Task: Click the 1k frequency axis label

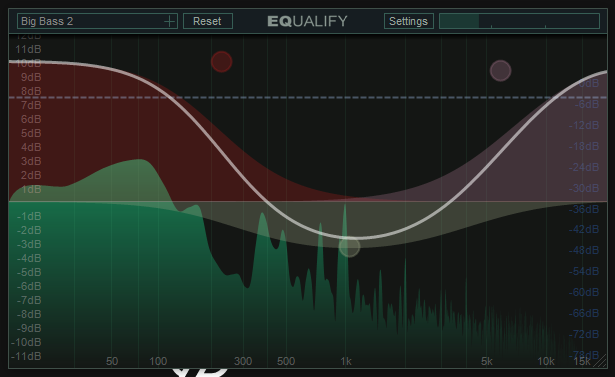Action: coord(346,361)
